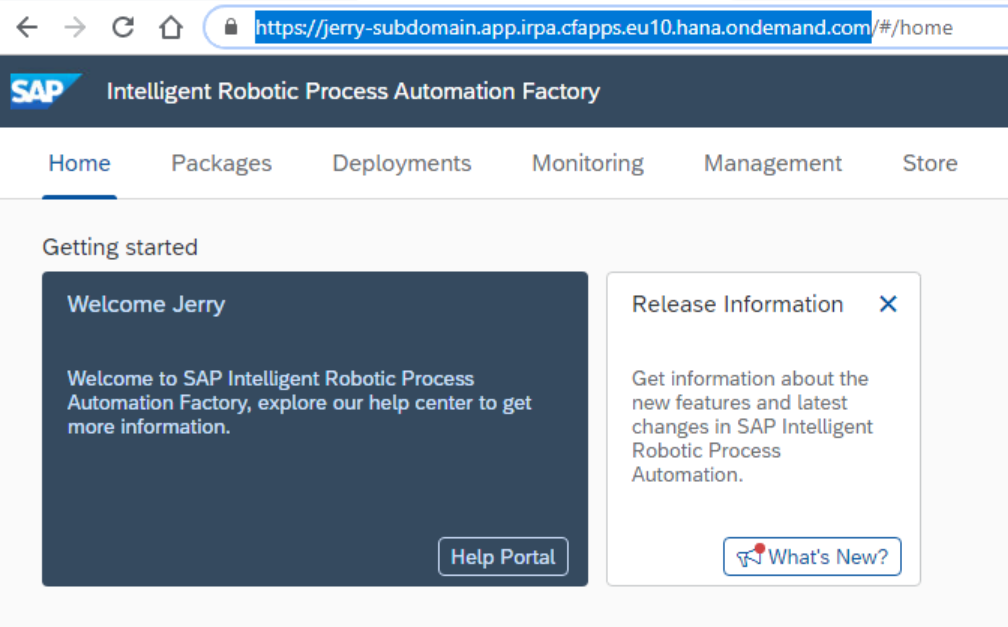Viewport: 1008px width, 627px height.
Task: Select the Management tab
Action: click(772, 163)
